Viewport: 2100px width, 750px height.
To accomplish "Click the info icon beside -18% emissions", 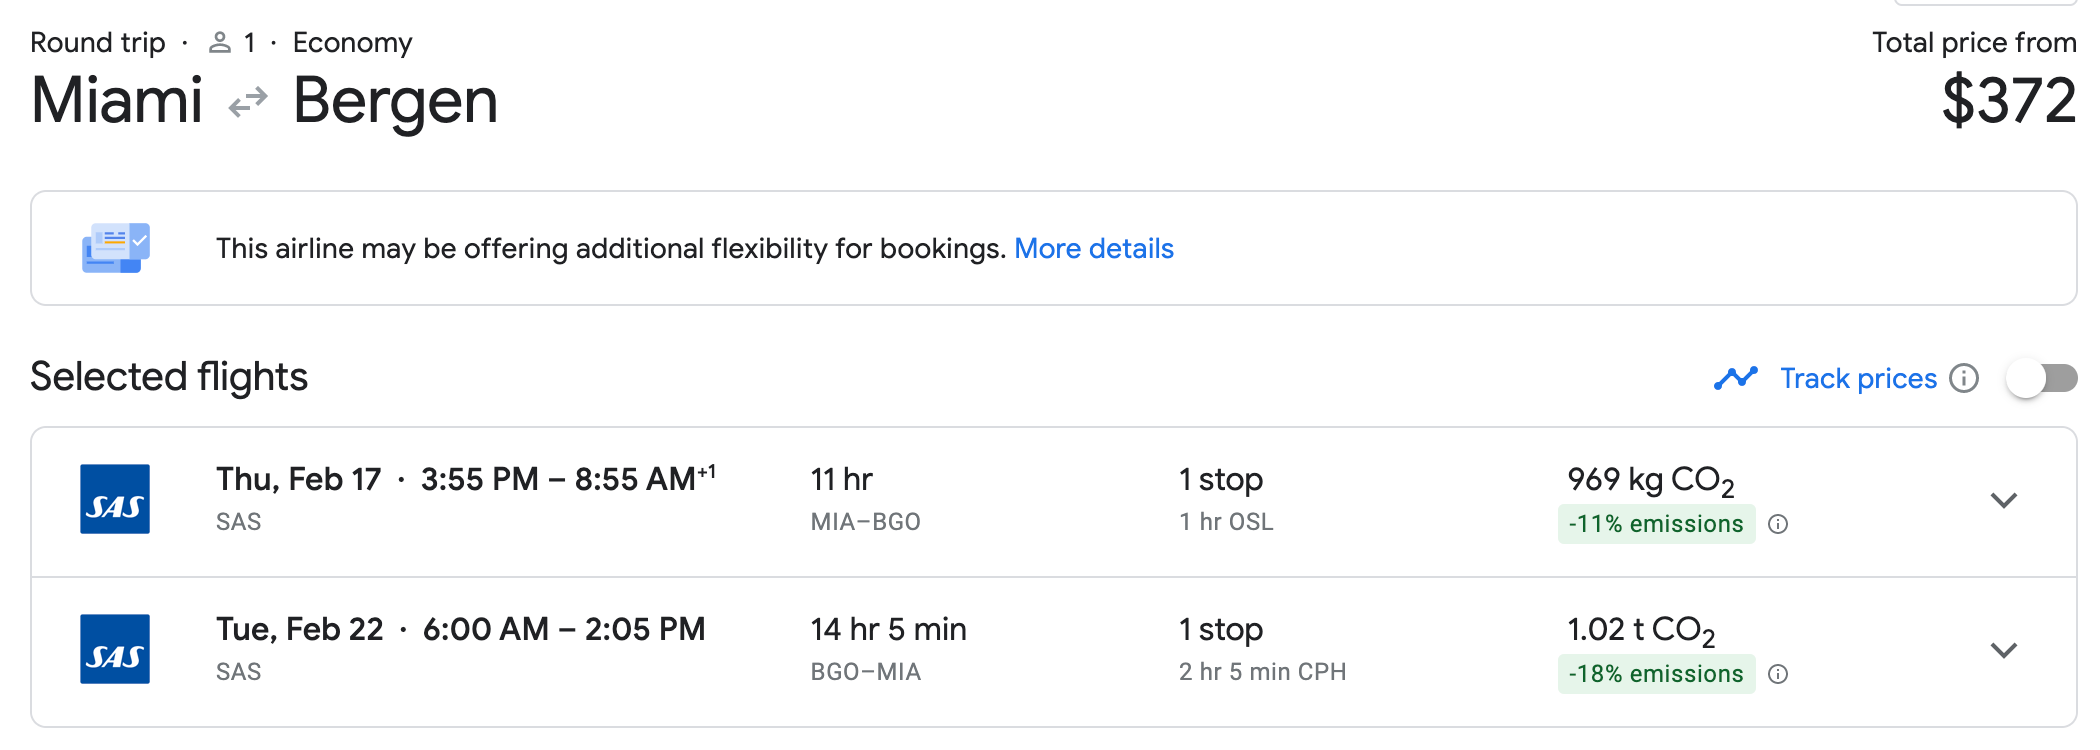I will point(1778,674).
